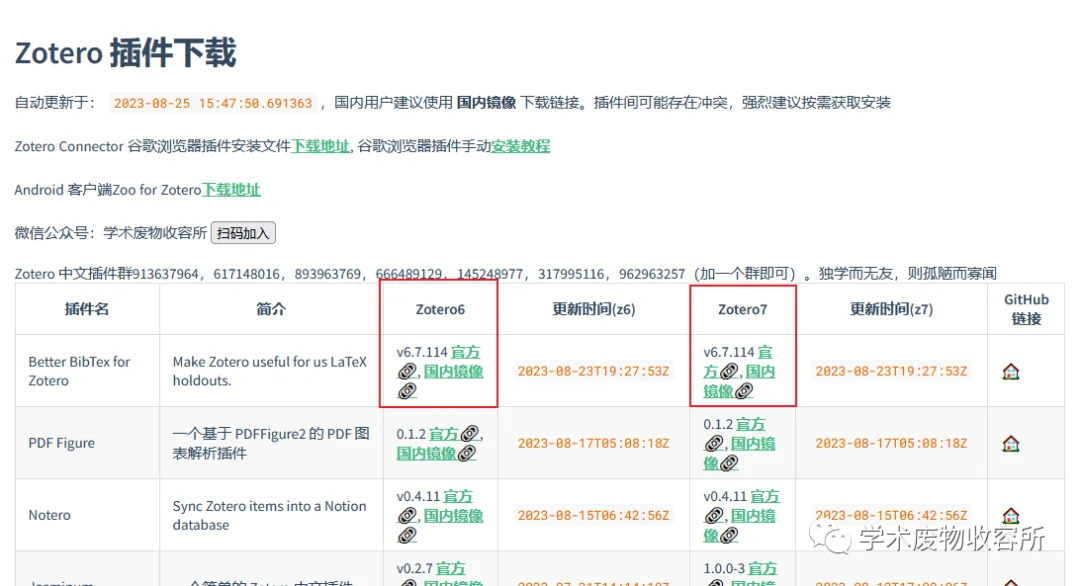Click the 更新时间(z7) column header
Viewport: 1080px width, 586px height.
point(891,309)
